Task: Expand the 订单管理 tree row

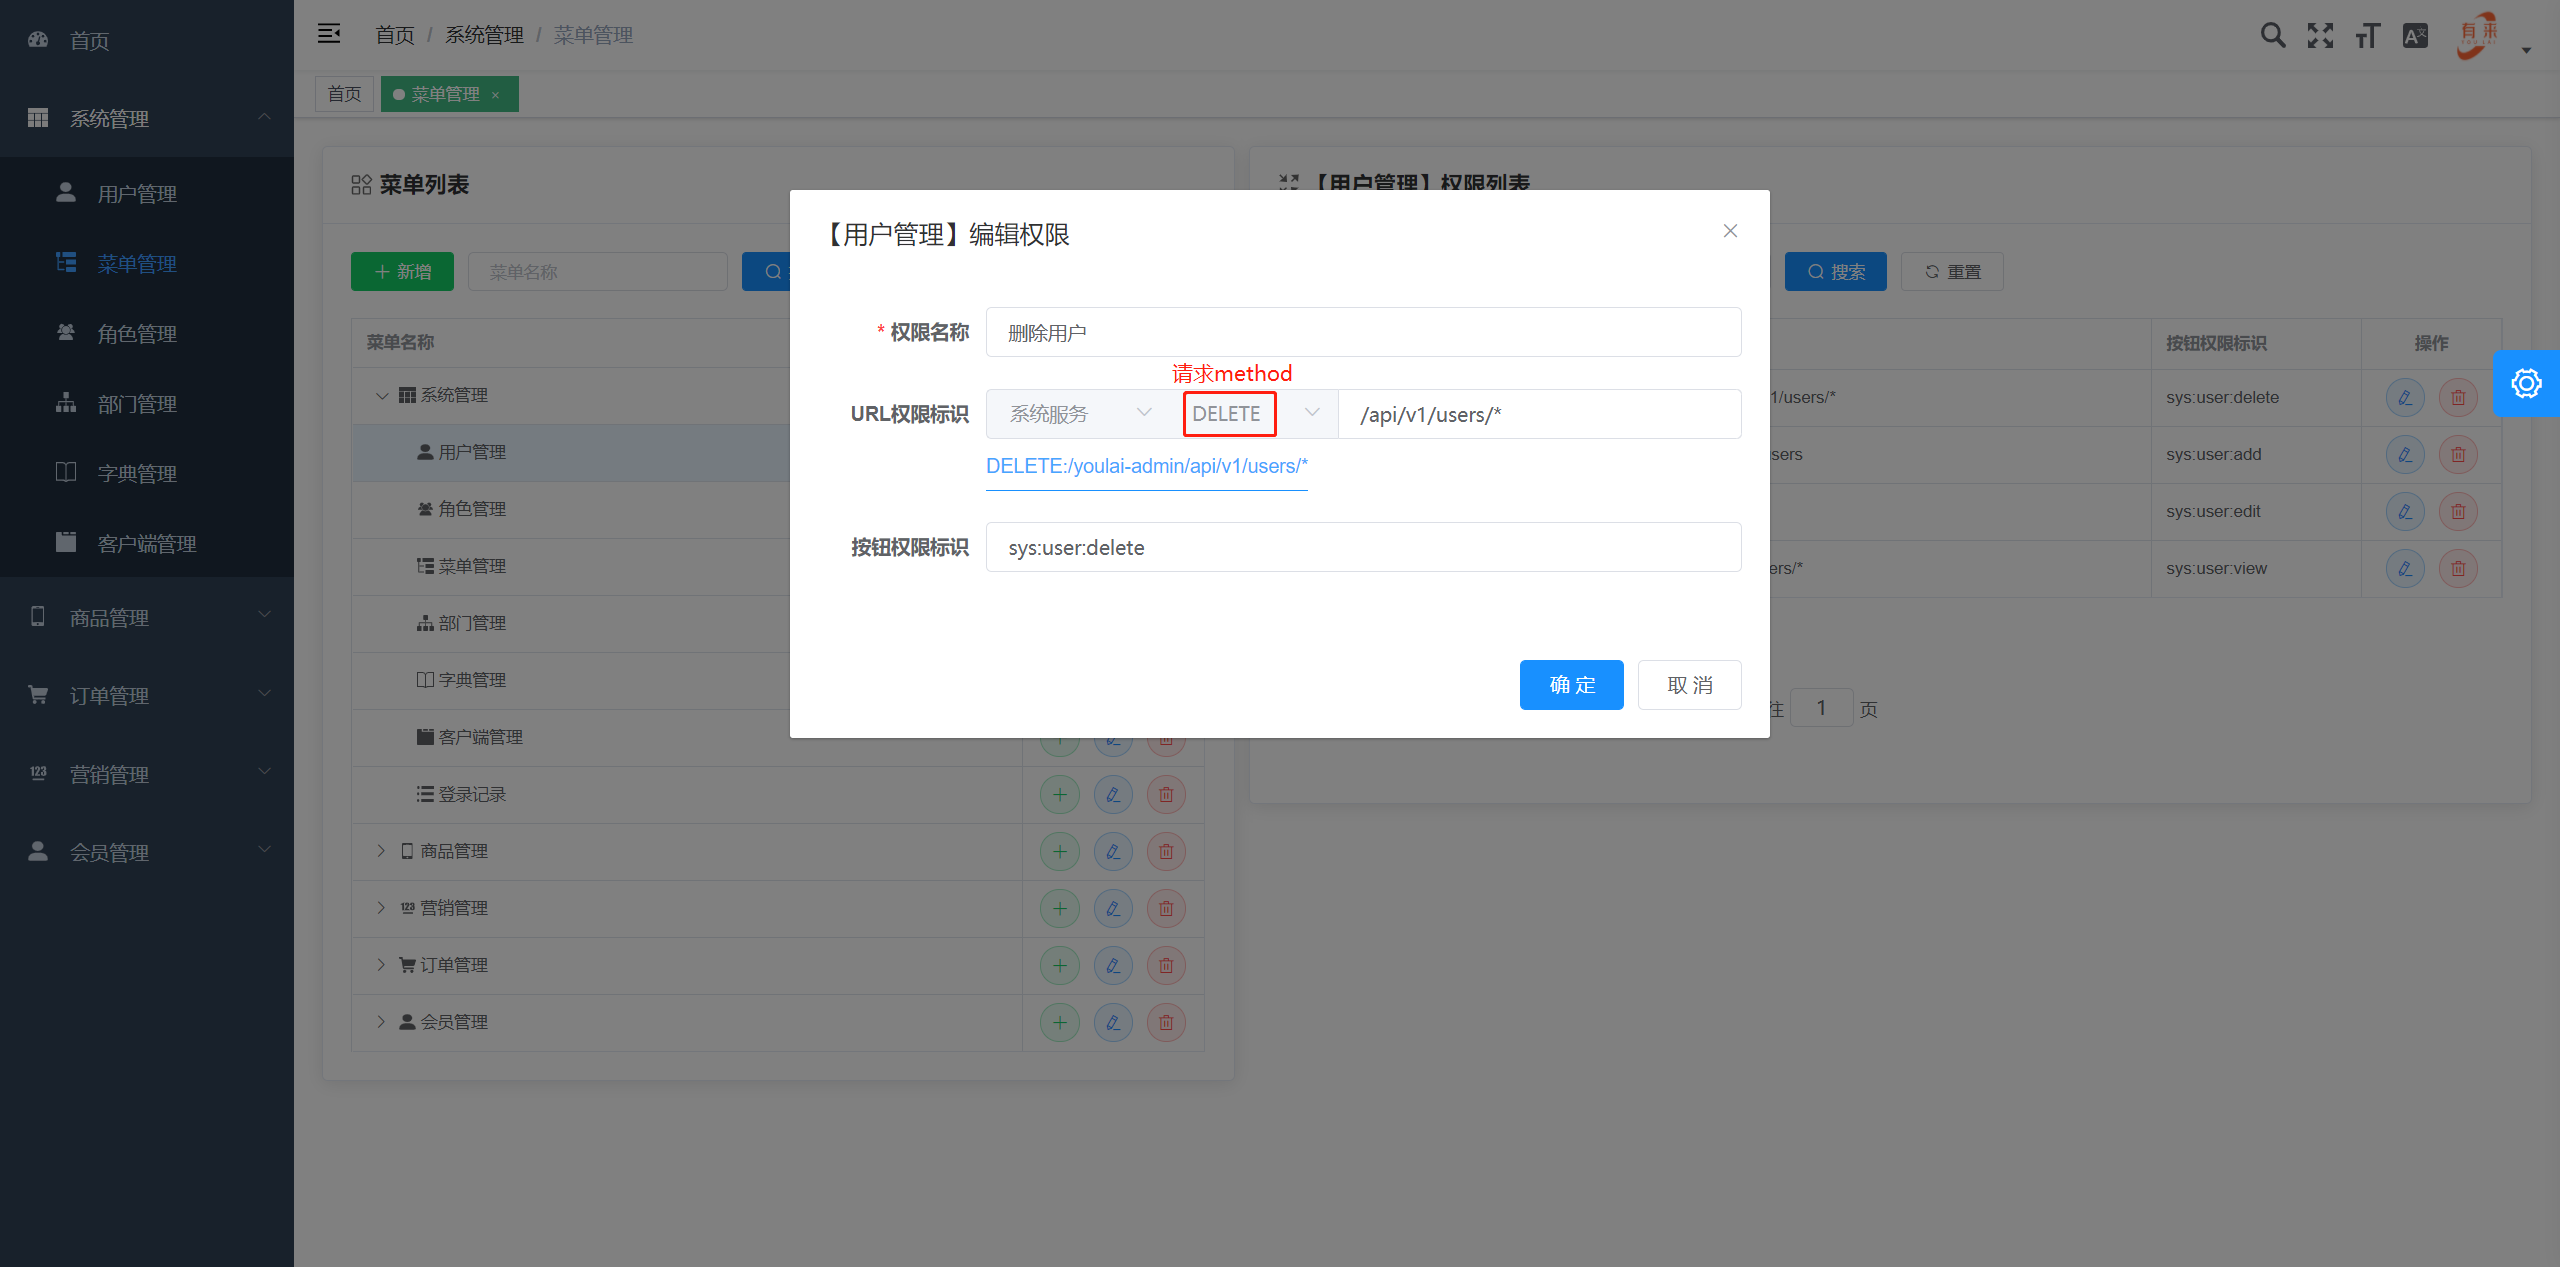Action: 381,964
